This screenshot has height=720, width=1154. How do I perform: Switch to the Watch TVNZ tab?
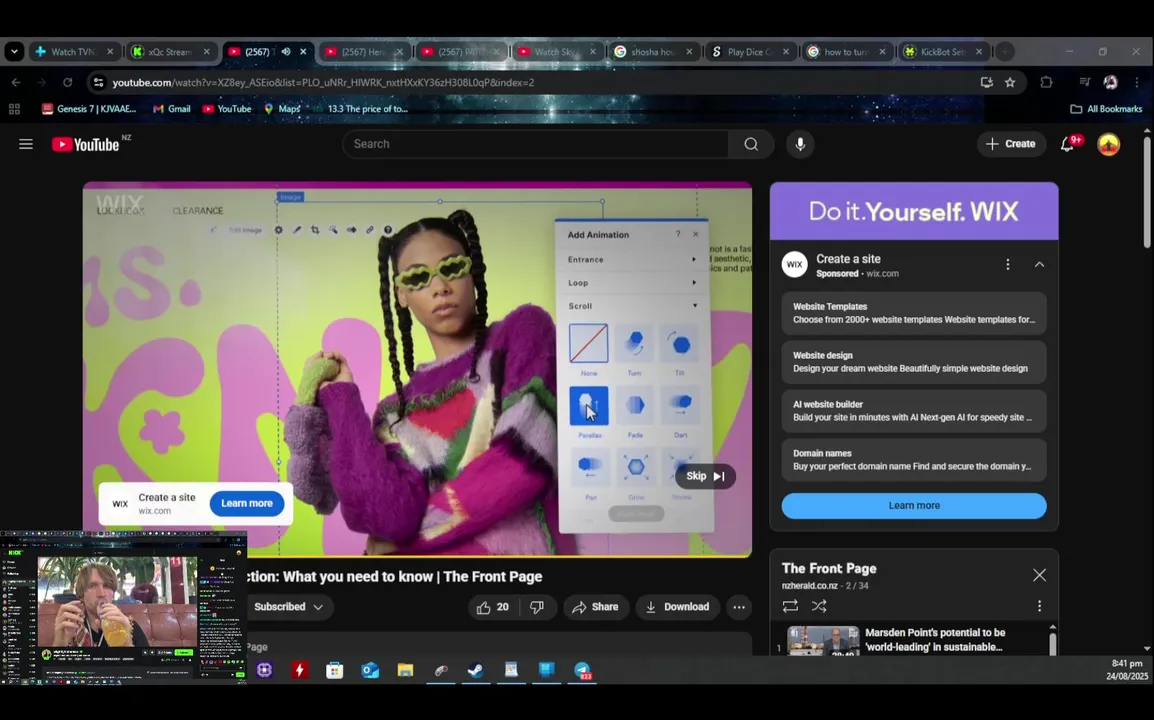(74, 52)
